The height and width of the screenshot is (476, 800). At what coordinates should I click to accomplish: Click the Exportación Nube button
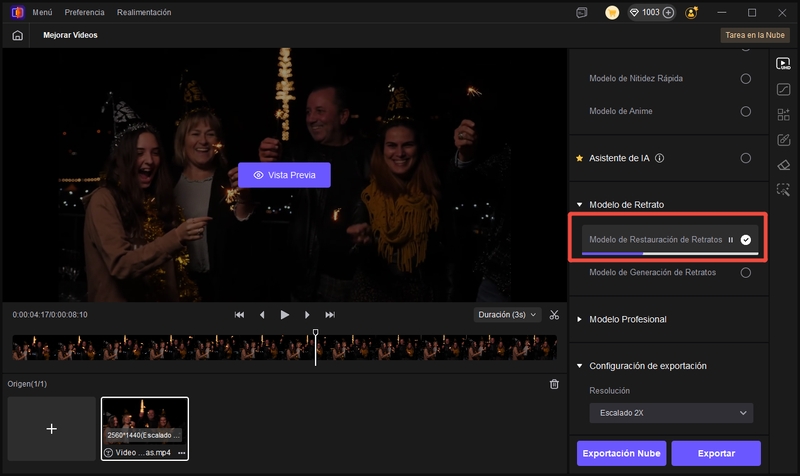pos(621,453)
